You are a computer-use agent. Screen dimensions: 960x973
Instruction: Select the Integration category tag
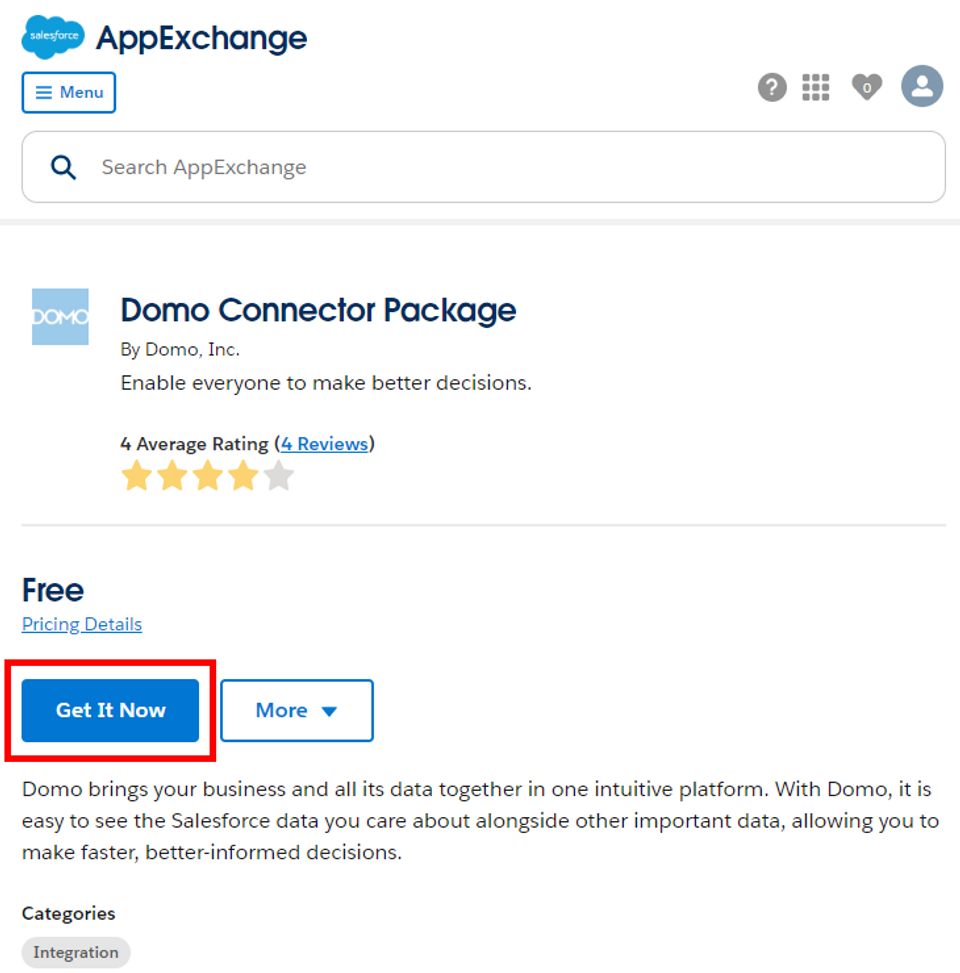point(76,952)
